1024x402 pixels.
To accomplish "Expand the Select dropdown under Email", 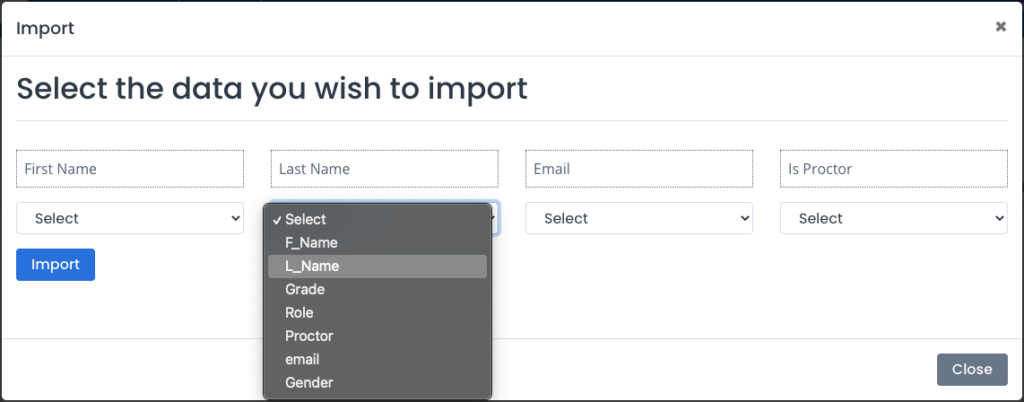I will tap(639, 218).
